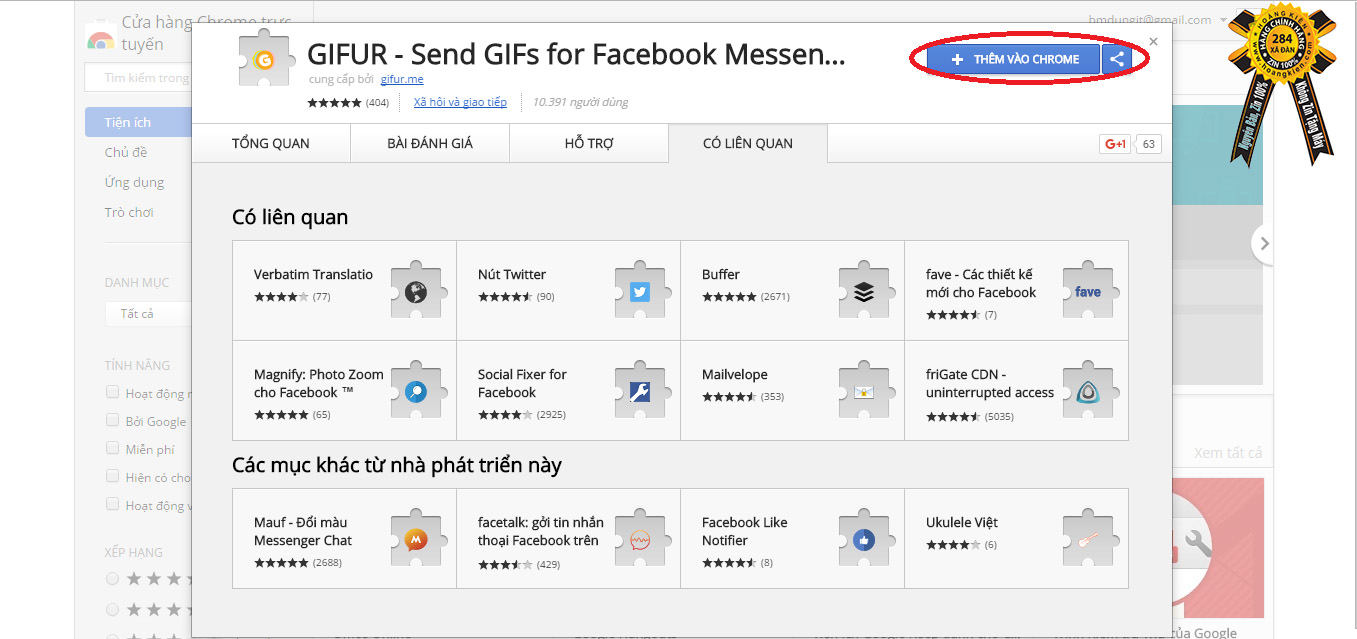The image size is (1357, 639).
Task: Click the Magnify Photo Zoom magnifier icon
Action: [416, 391]
